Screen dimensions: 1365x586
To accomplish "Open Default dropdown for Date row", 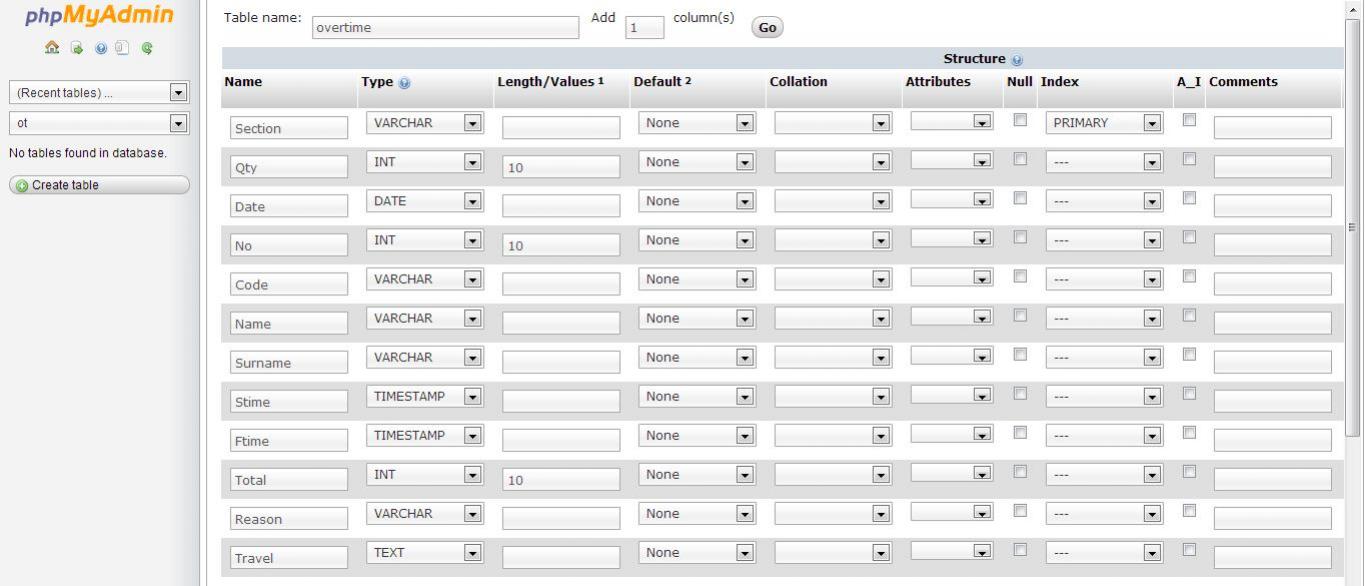I will [x=696, y=201].
